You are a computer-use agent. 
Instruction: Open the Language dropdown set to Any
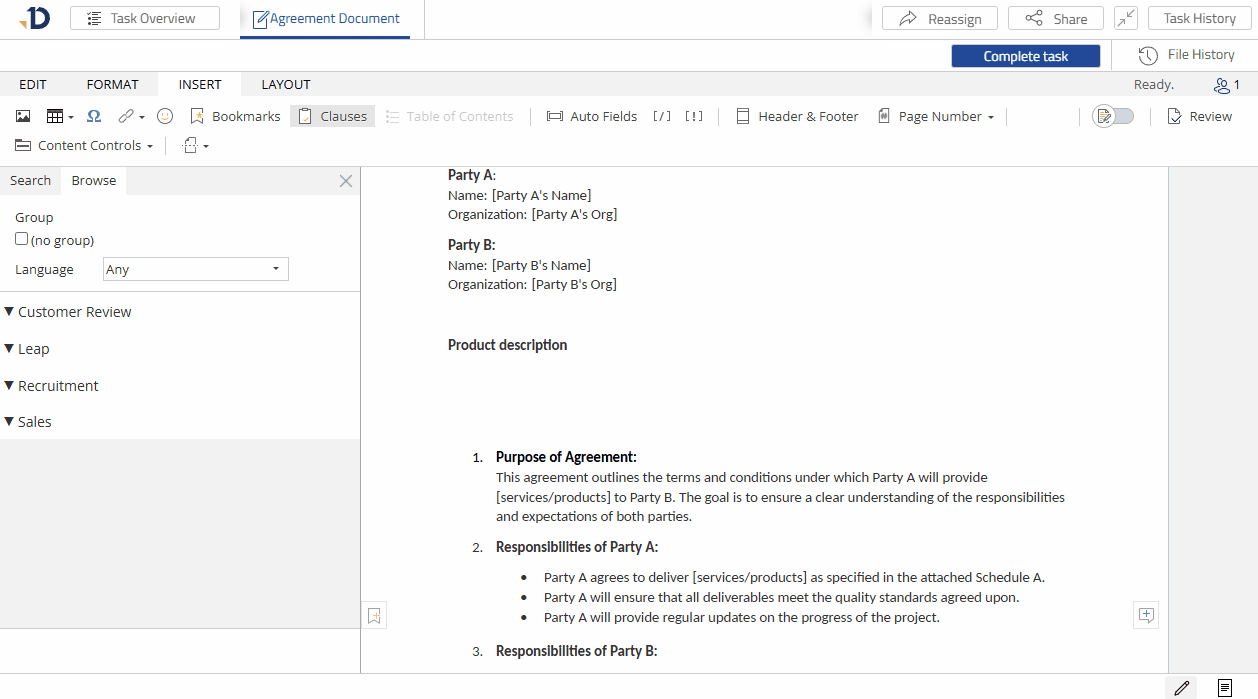[196, 269]
